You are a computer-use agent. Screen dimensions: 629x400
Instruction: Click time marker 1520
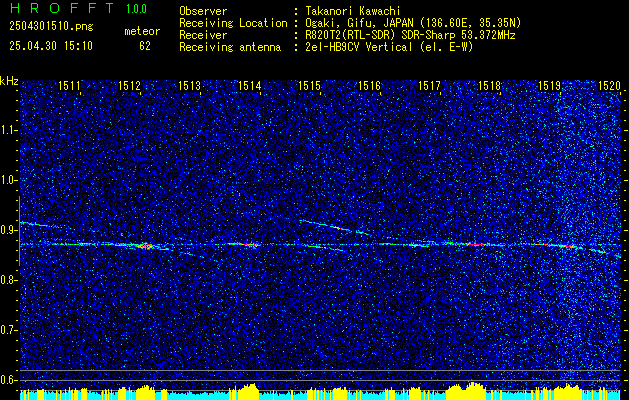609,86
